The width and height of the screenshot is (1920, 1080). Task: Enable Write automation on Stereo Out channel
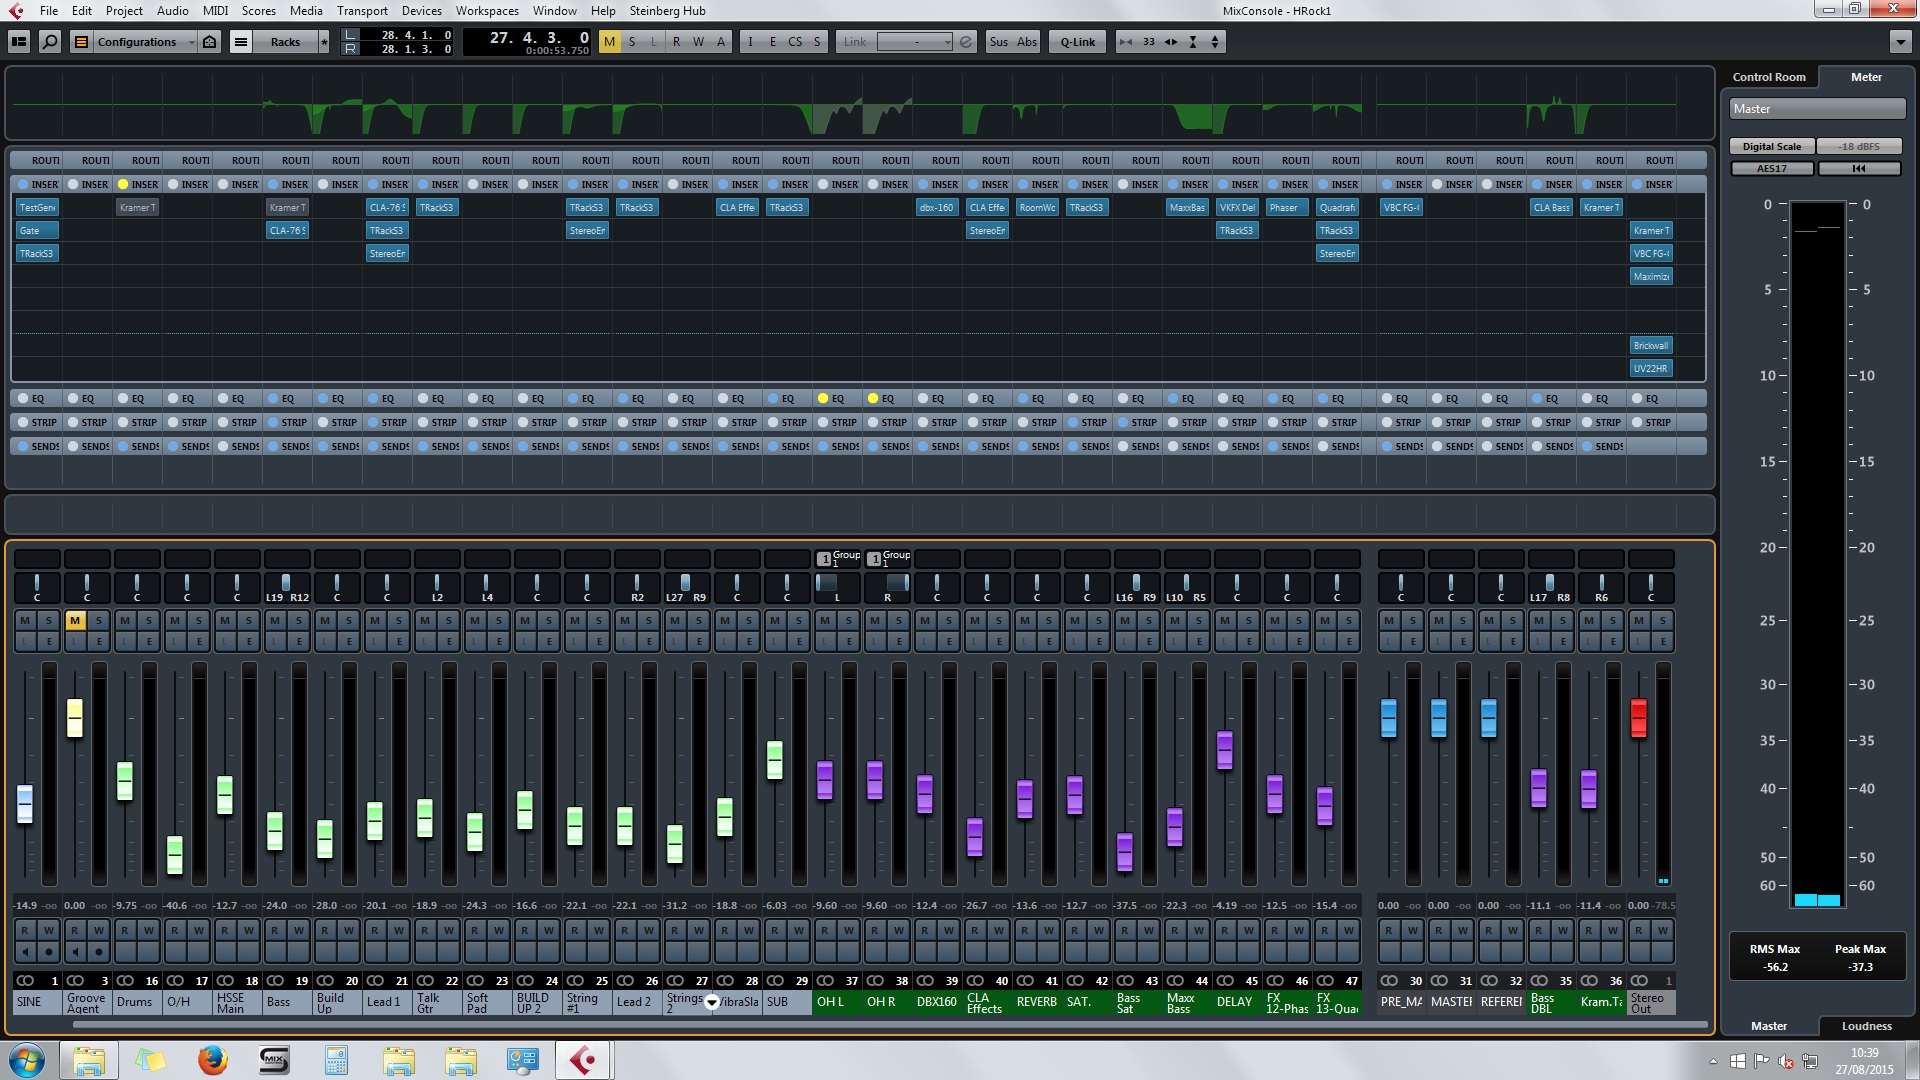point(1662,930)
